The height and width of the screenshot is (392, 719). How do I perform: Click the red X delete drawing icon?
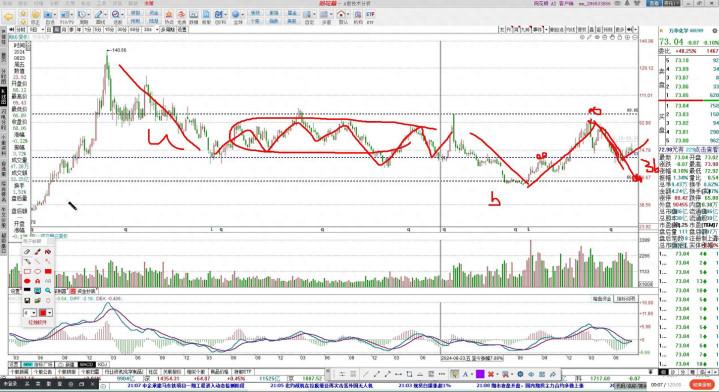pyautogui.click(x=491, y=374)
